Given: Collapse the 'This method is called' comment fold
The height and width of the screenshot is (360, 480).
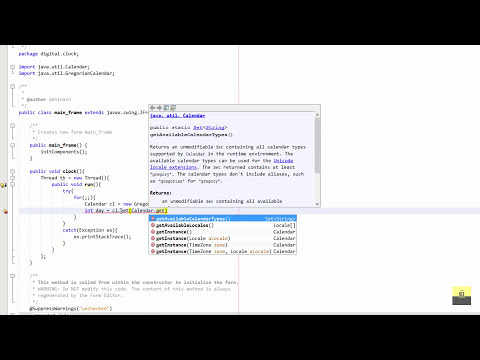Looking at the screenshot, I should pyautogui.click(x=13, y=276).
